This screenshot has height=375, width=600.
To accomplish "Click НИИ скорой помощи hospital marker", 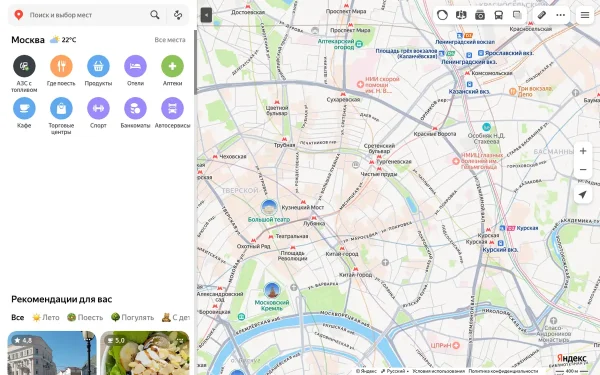I will click(x=360, y=84).
